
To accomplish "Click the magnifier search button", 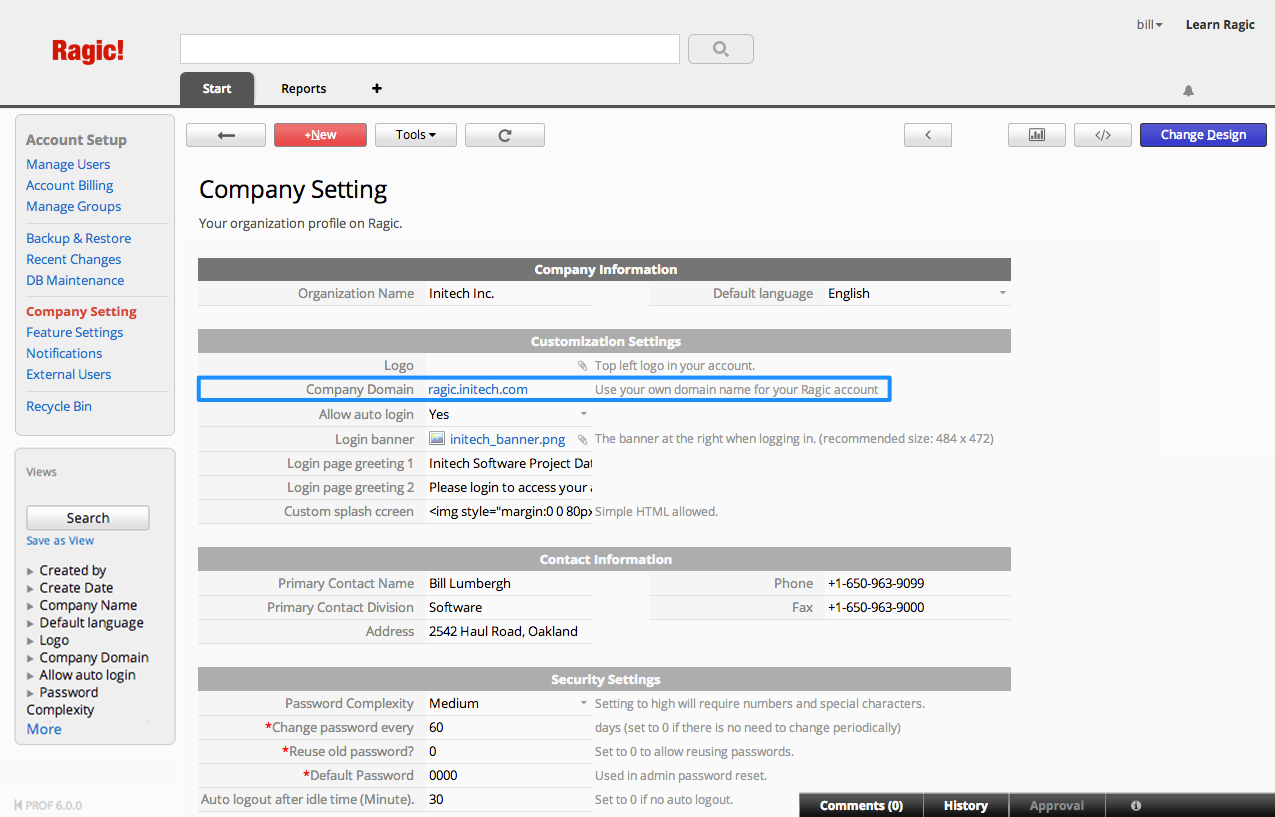I will point(721,49).
